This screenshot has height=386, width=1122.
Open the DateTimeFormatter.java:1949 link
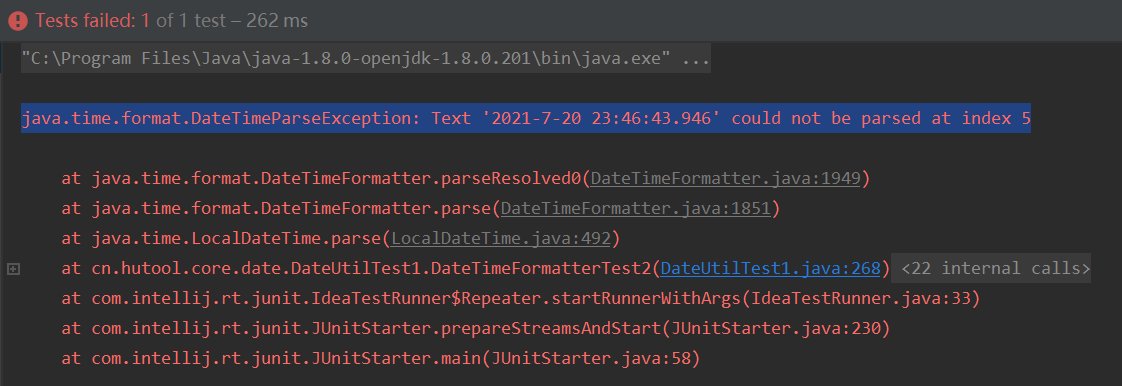click(x=725, y=179)
